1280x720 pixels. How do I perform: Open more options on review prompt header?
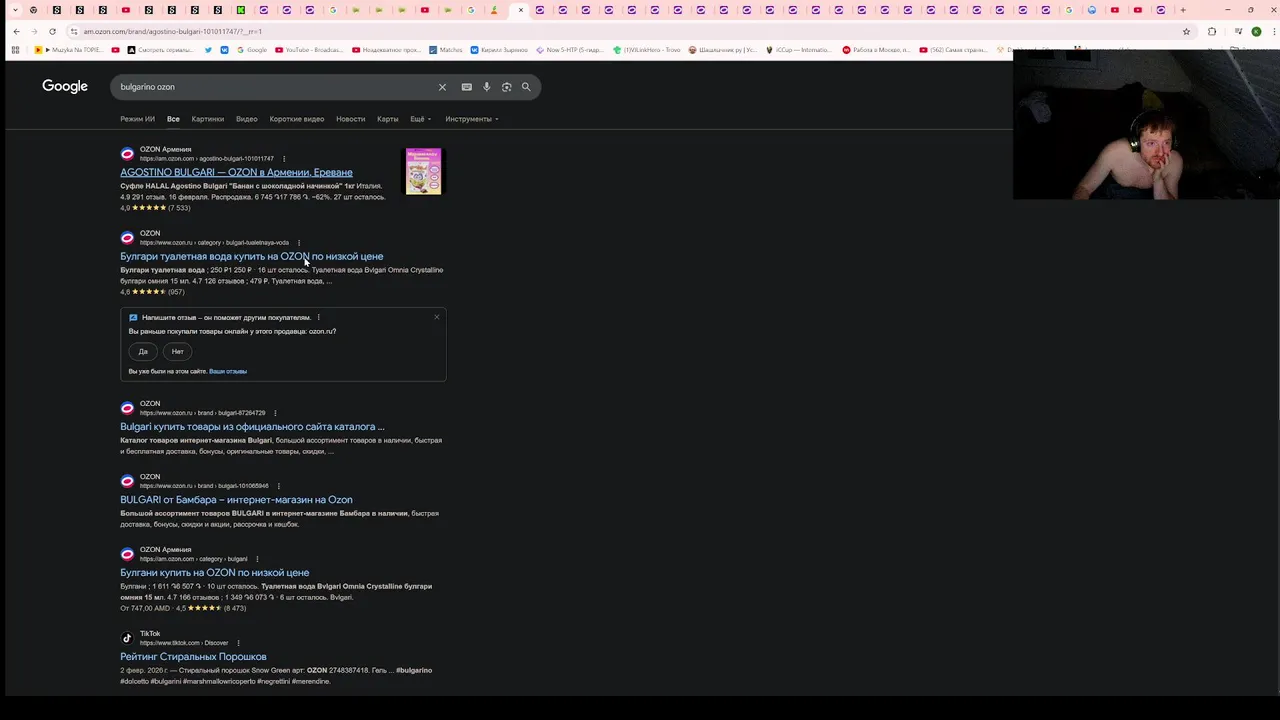(319, 317)
